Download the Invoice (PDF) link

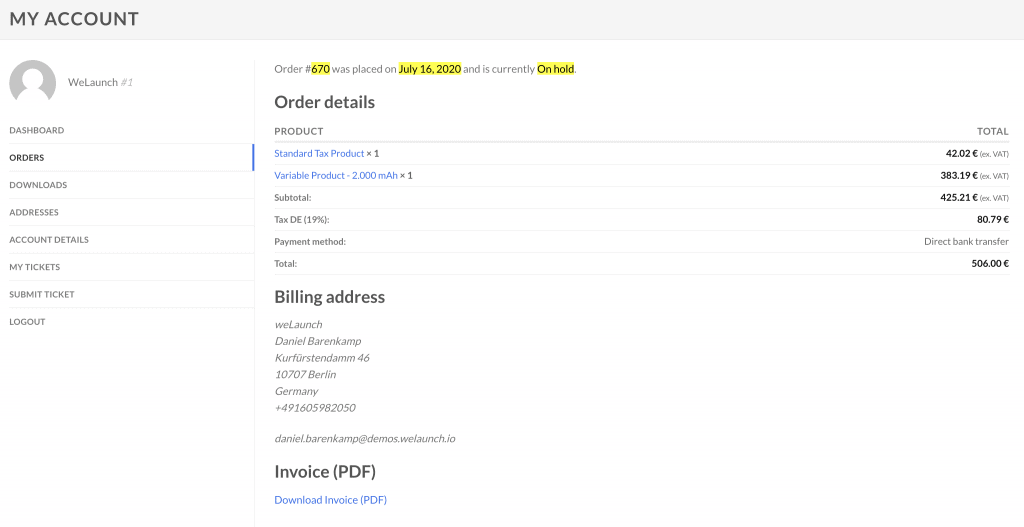click(x=330, y=500)
